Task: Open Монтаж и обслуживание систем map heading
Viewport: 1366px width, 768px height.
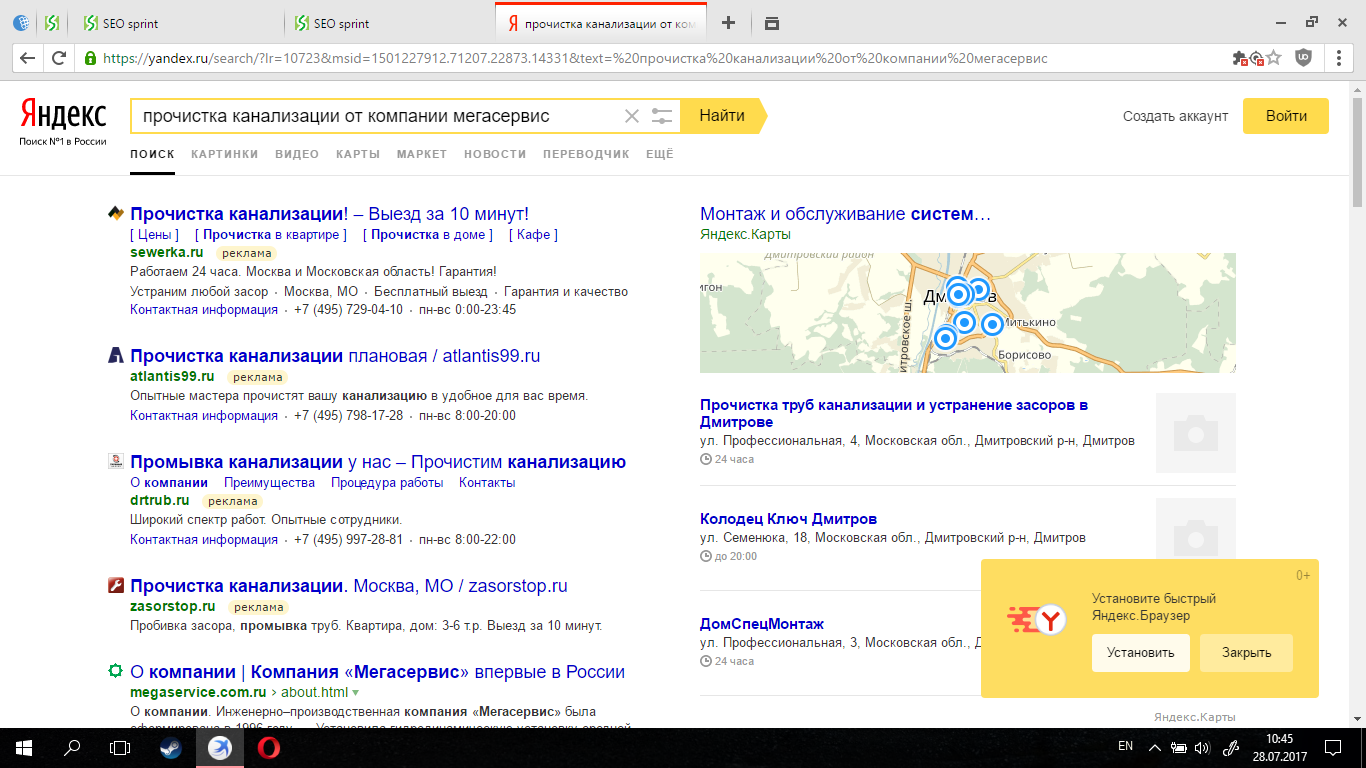Action: tap(845, 214)
